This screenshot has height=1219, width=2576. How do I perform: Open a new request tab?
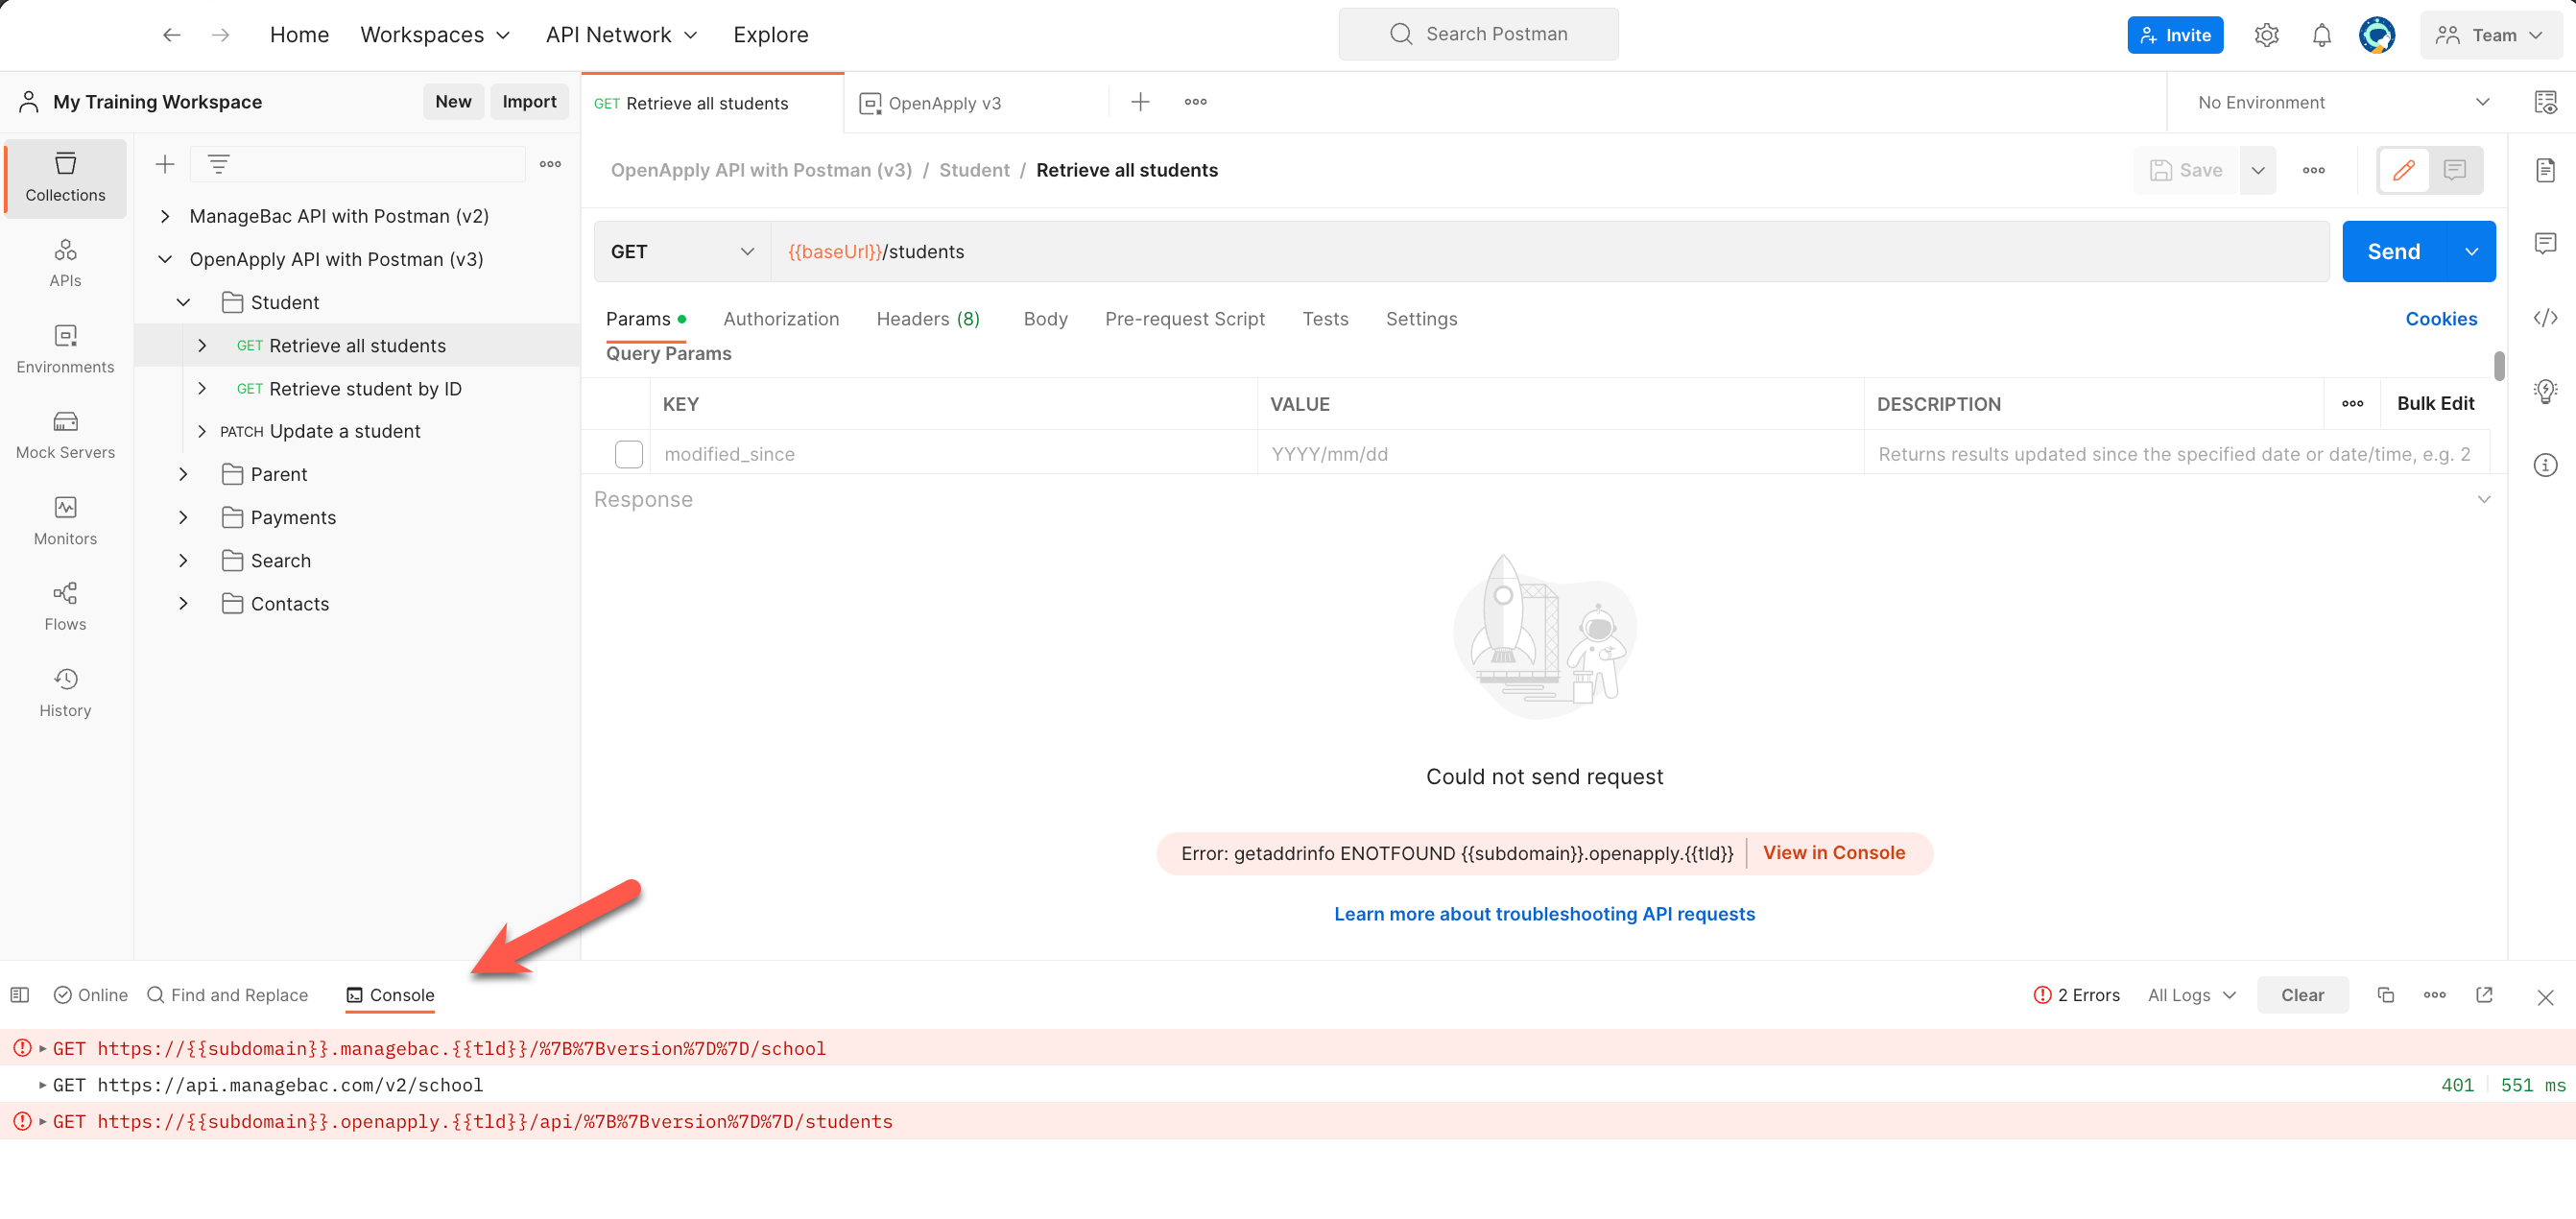pyautogui.click(x=1140, y=102)
